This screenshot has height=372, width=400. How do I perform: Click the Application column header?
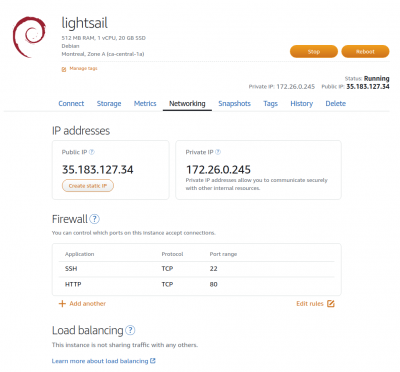pos(79,254)
